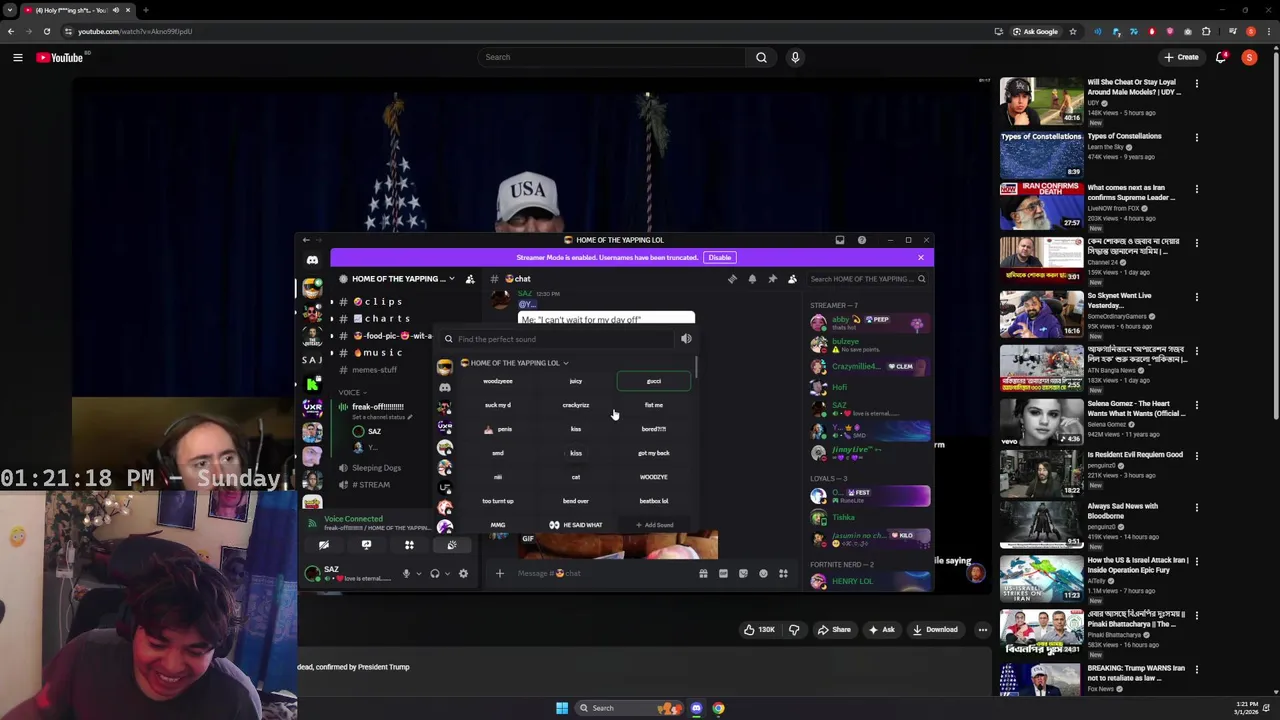Open the music text channel
Screen dimensions: 1280x720
(x=384, y=353)
